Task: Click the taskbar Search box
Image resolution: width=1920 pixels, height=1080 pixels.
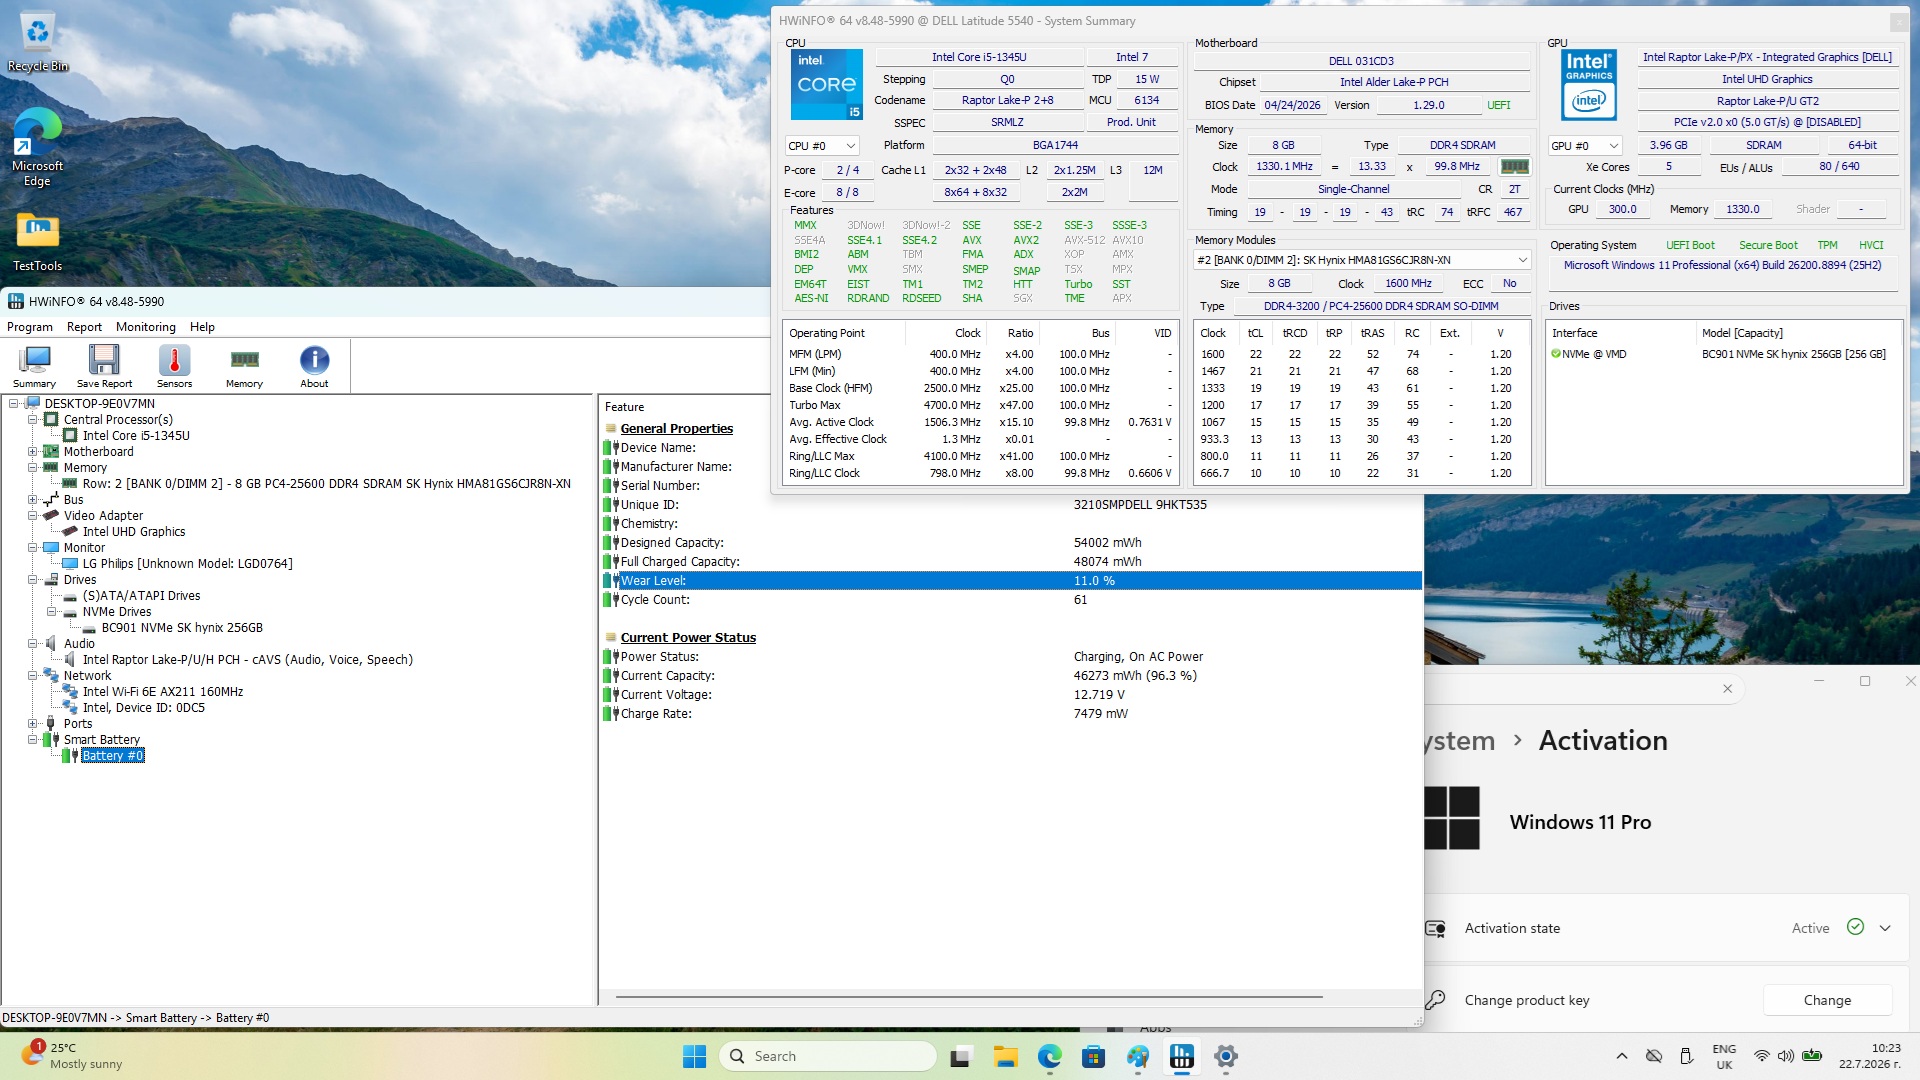Action: [828, 1056]
